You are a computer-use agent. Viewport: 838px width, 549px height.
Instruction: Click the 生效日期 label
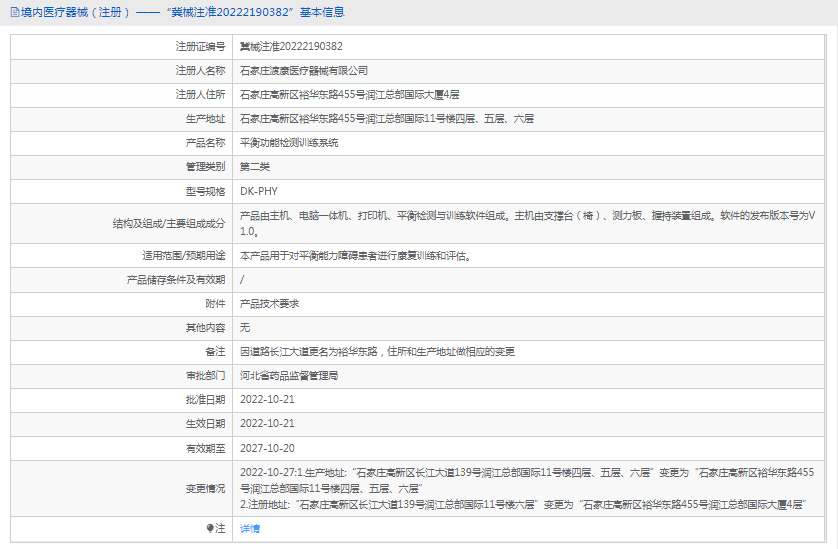click(x=205, y=423)
